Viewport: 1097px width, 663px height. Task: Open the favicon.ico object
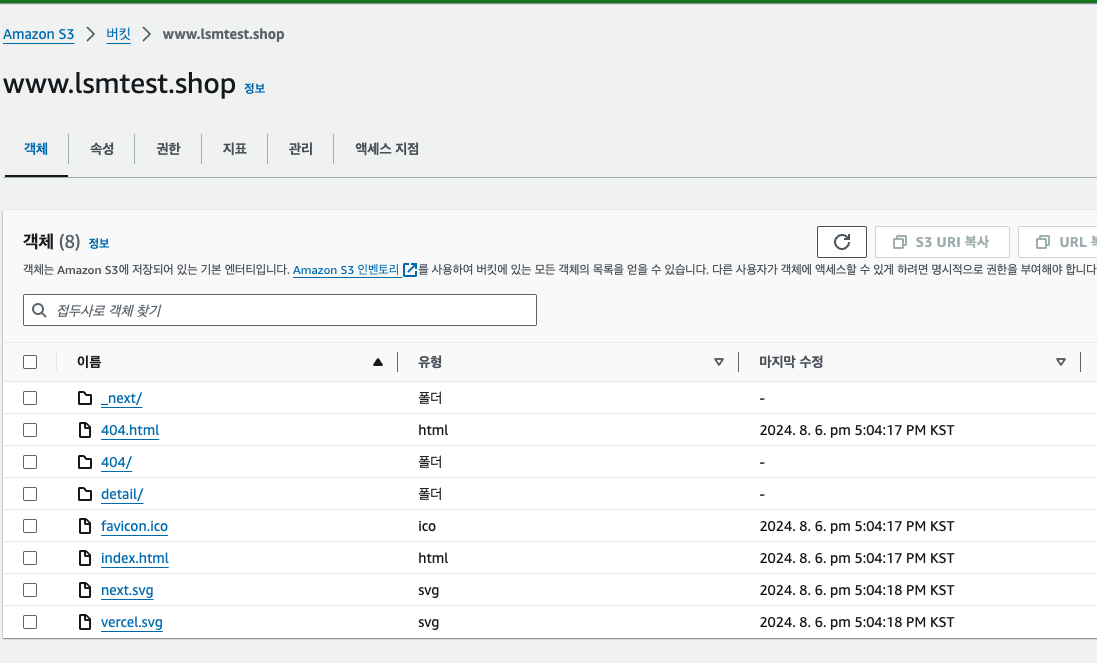click(134, 526)
